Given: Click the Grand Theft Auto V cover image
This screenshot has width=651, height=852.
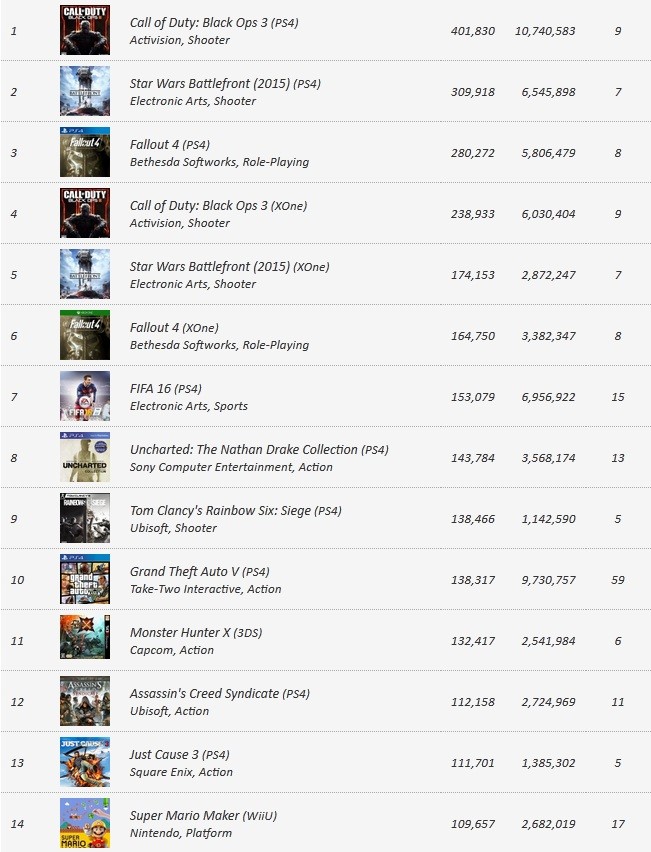Looking at the screenshot, I should click(x=85, y=579).
